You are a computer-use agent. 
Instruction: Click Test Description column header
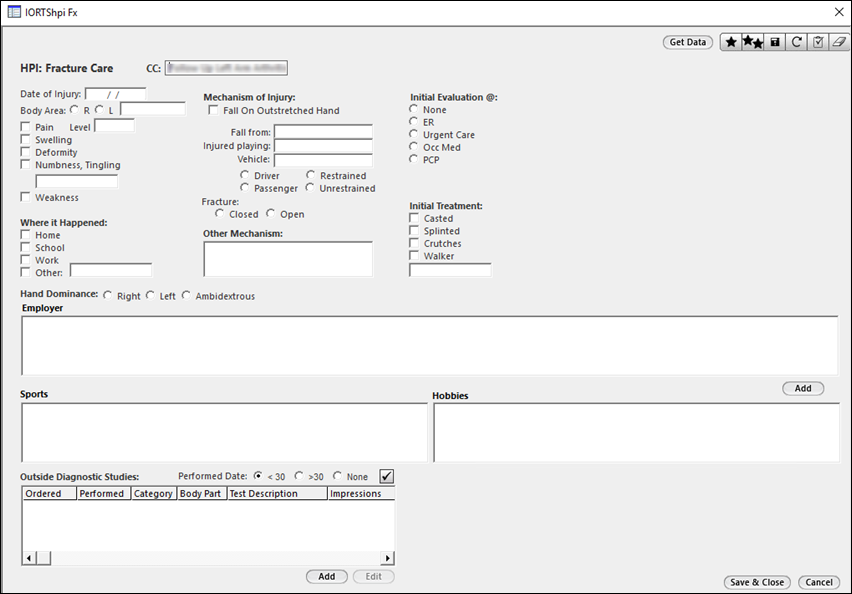click(277, 493)
